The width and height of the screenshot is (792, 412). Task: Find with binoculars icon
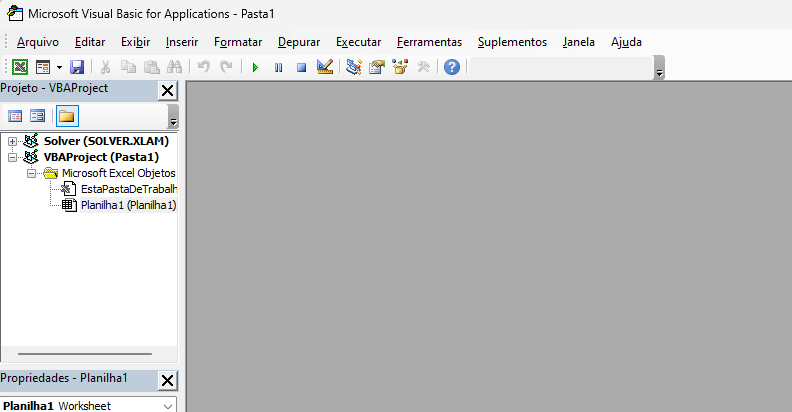174,67
